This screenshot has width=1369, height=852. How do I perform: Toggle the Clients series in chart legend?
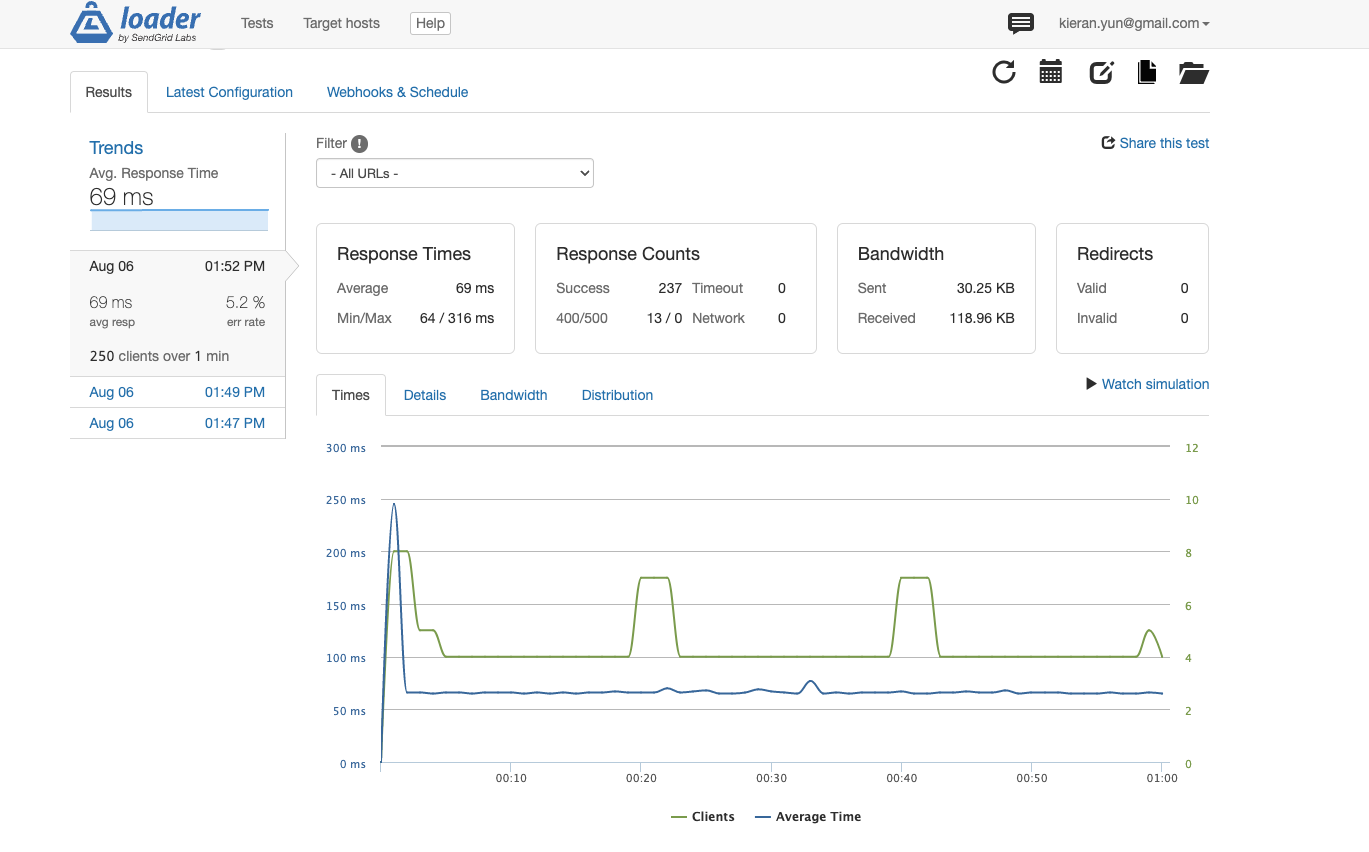[703, 817]
